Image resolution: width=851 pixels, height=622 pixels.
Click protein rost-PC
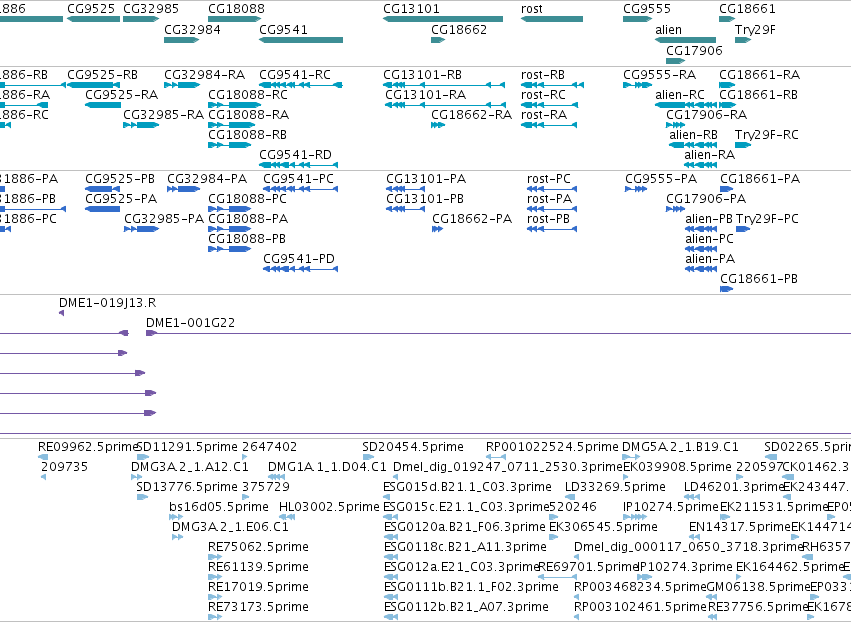(x=549, y=179)
